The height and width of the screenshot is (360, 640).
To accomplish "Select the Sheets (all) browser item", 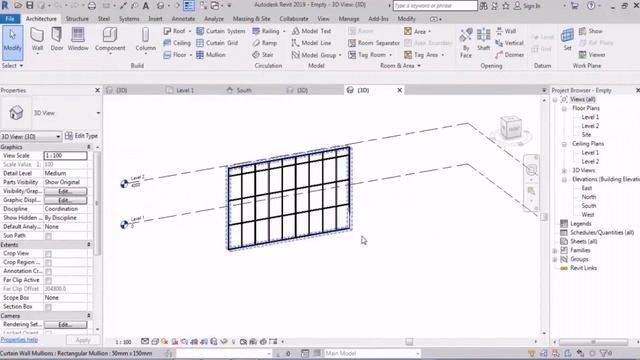I will tap(583, 242).
